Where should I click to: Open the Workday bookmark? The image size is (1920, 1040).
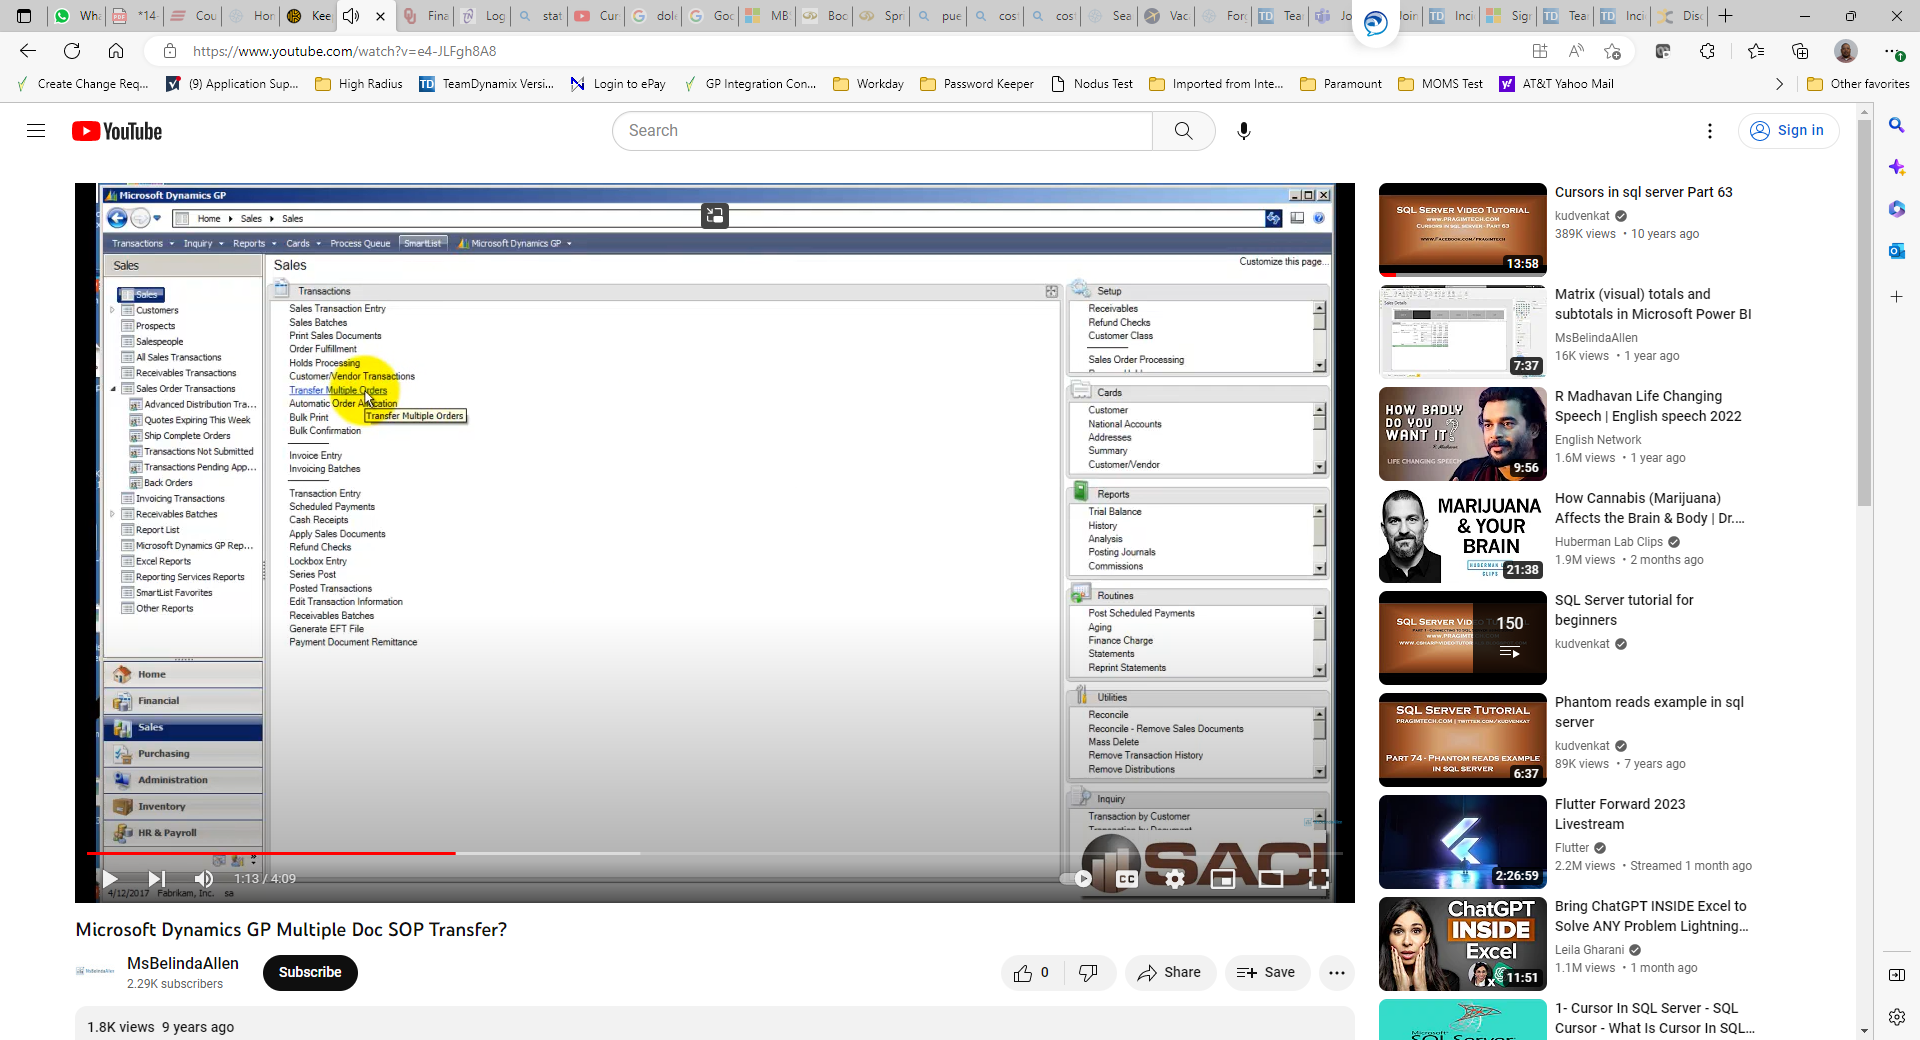coord(868,84)
